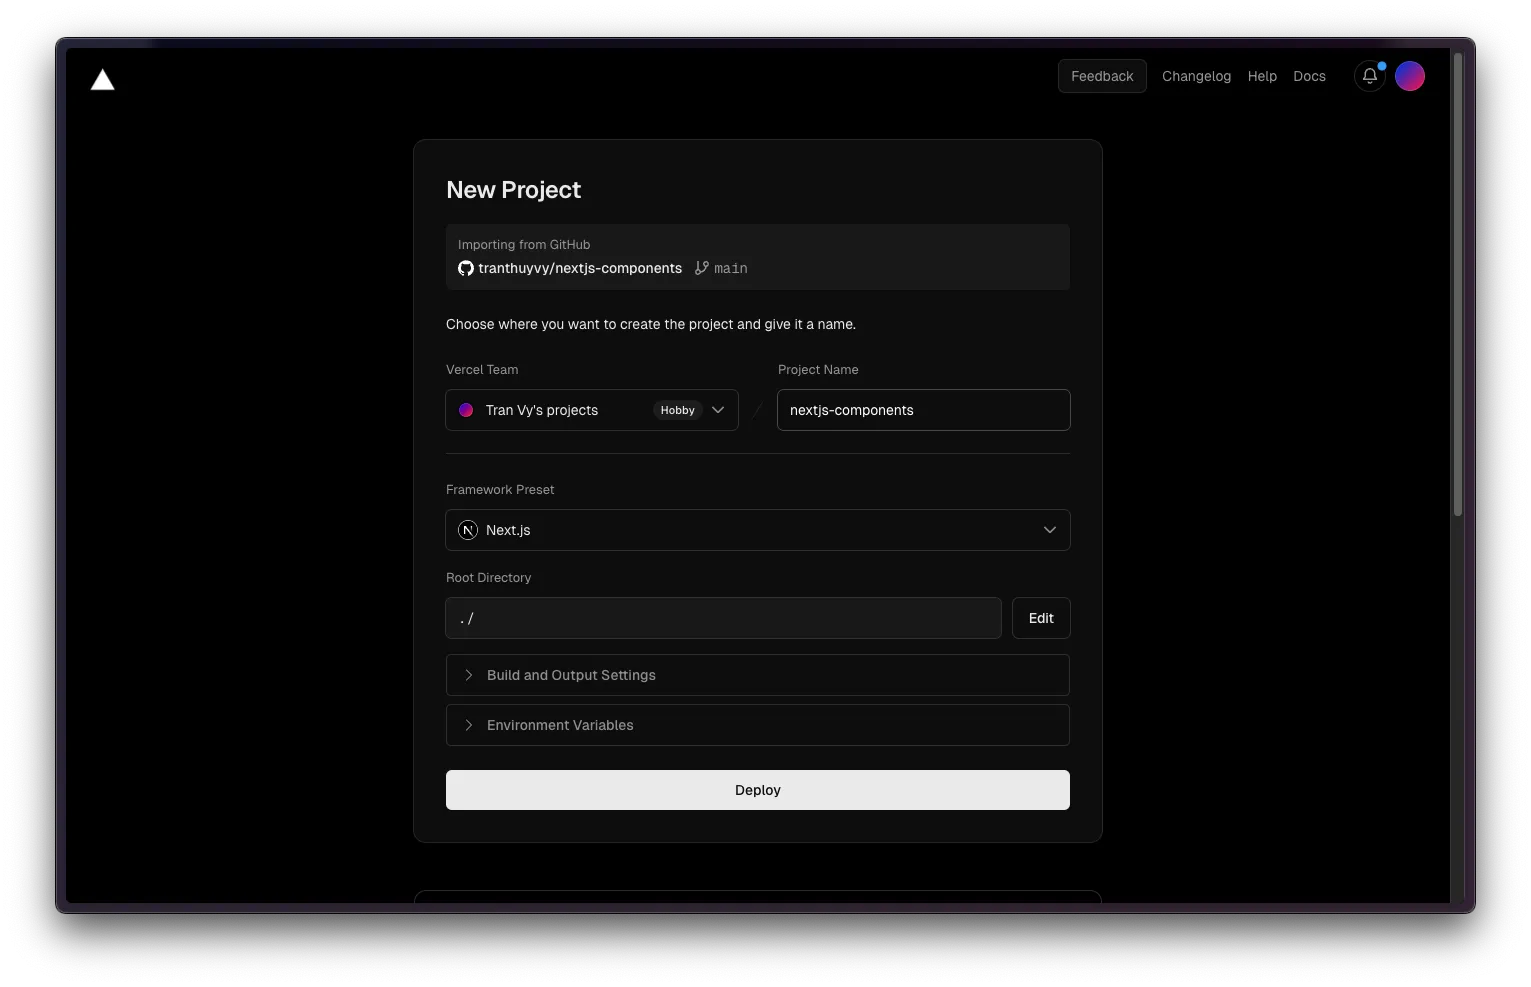
Task: Click the New Project heading
Action: pyautogui.click(x=513, y=190)
